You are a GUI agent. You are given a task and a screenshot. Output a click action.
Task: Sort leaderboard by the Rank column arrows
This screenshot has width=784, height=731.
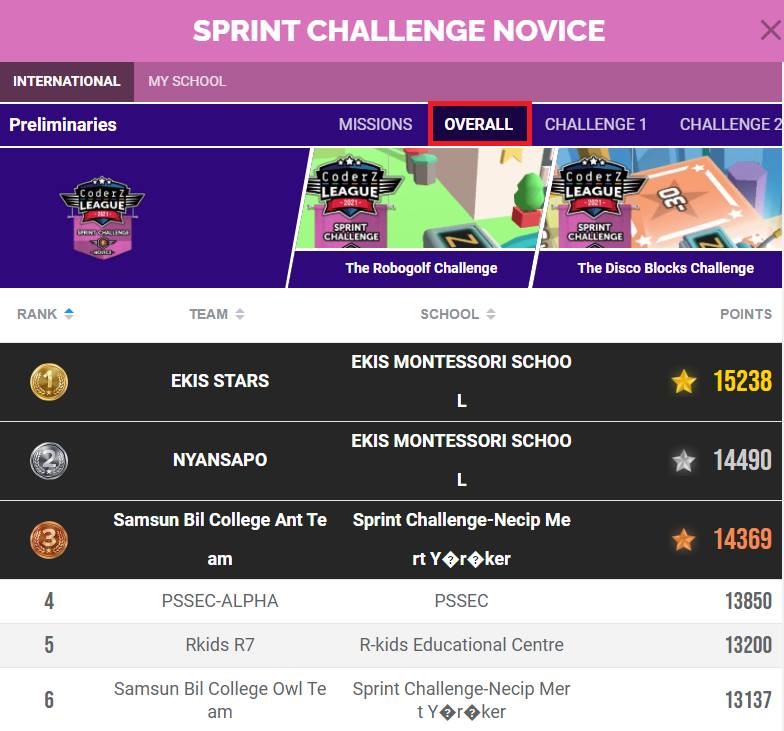(x=69, y=314)
